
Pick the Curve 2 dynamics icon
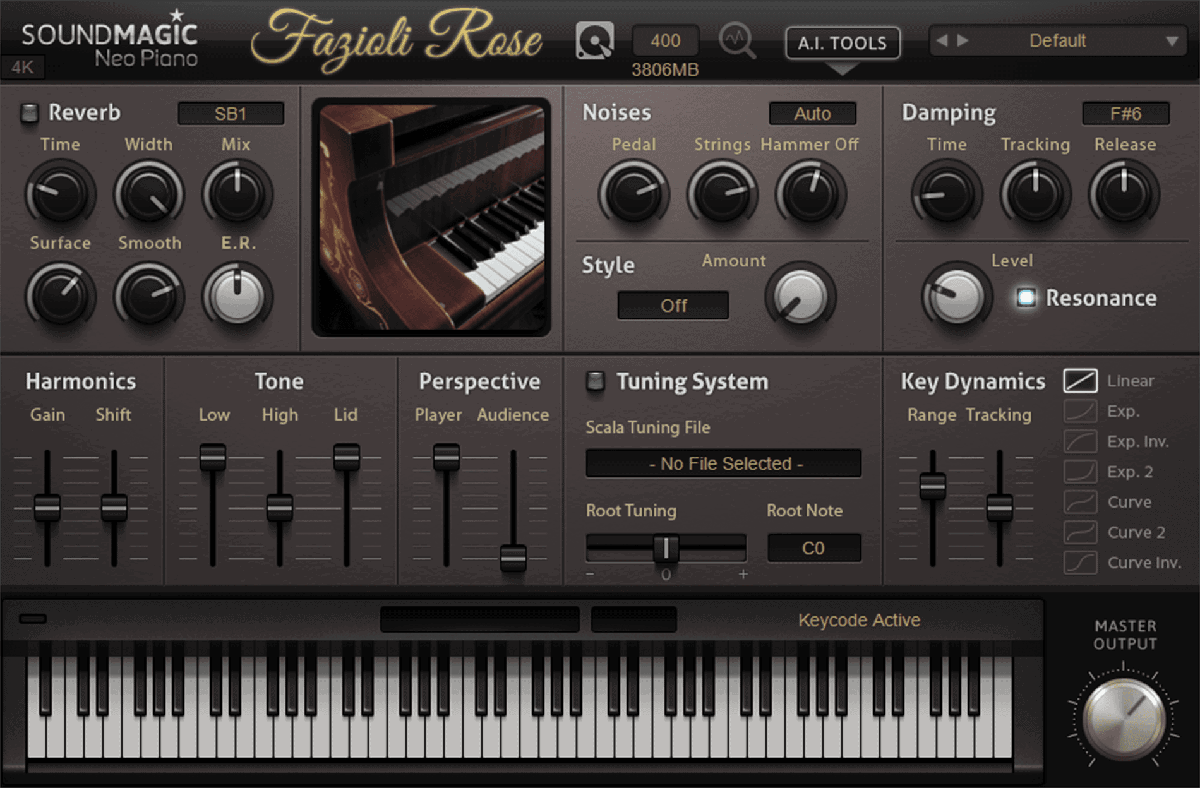coord(1080,532)
